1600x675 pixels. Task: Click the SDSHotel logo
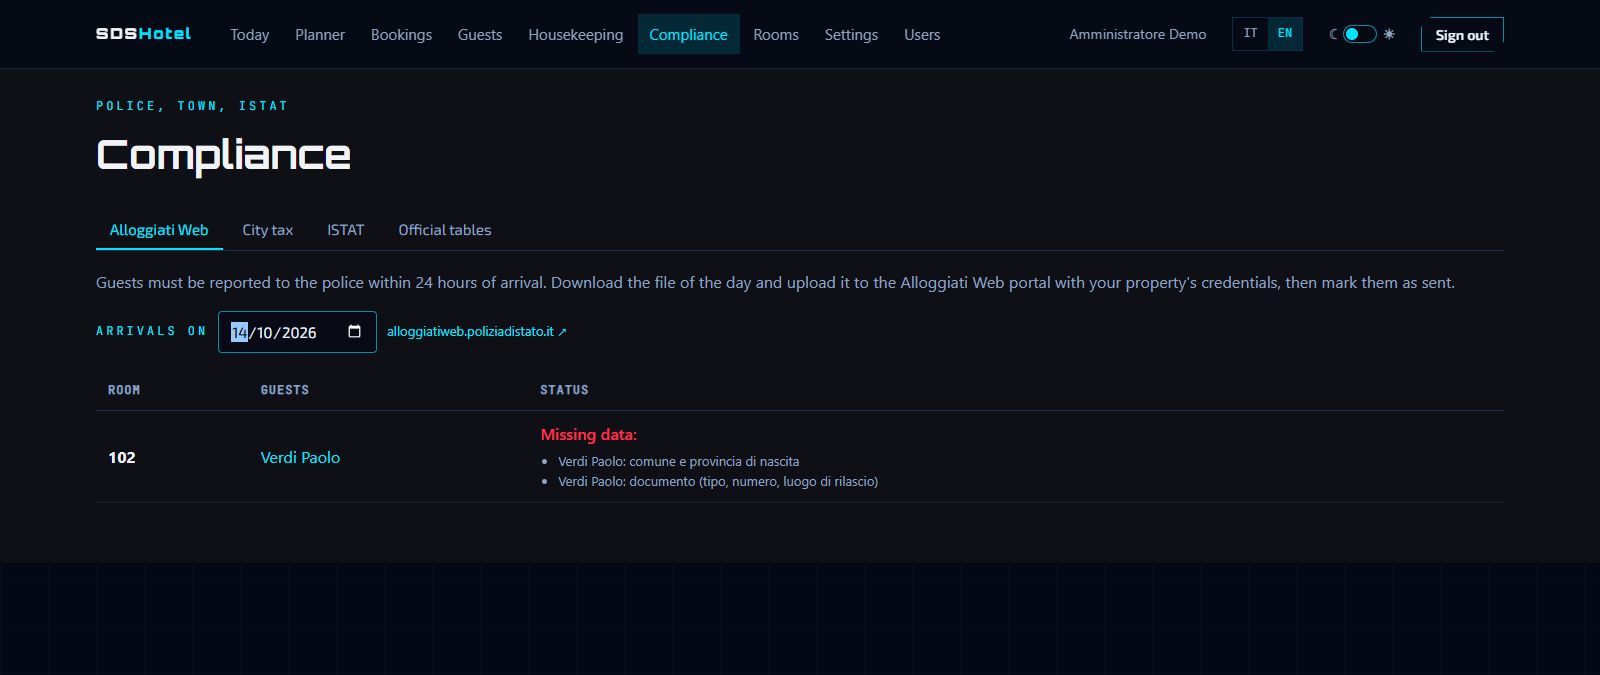[x=143, y=34]
